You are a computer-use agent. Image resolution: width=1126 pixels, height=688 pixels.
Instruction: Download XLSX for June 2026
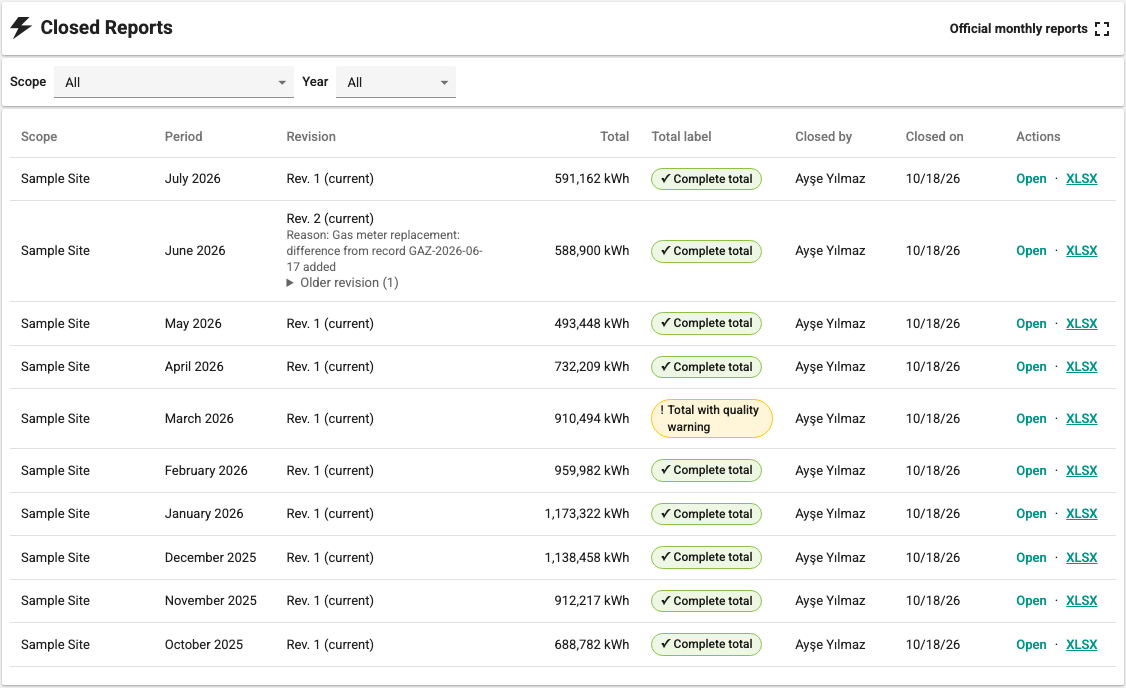1081,251
